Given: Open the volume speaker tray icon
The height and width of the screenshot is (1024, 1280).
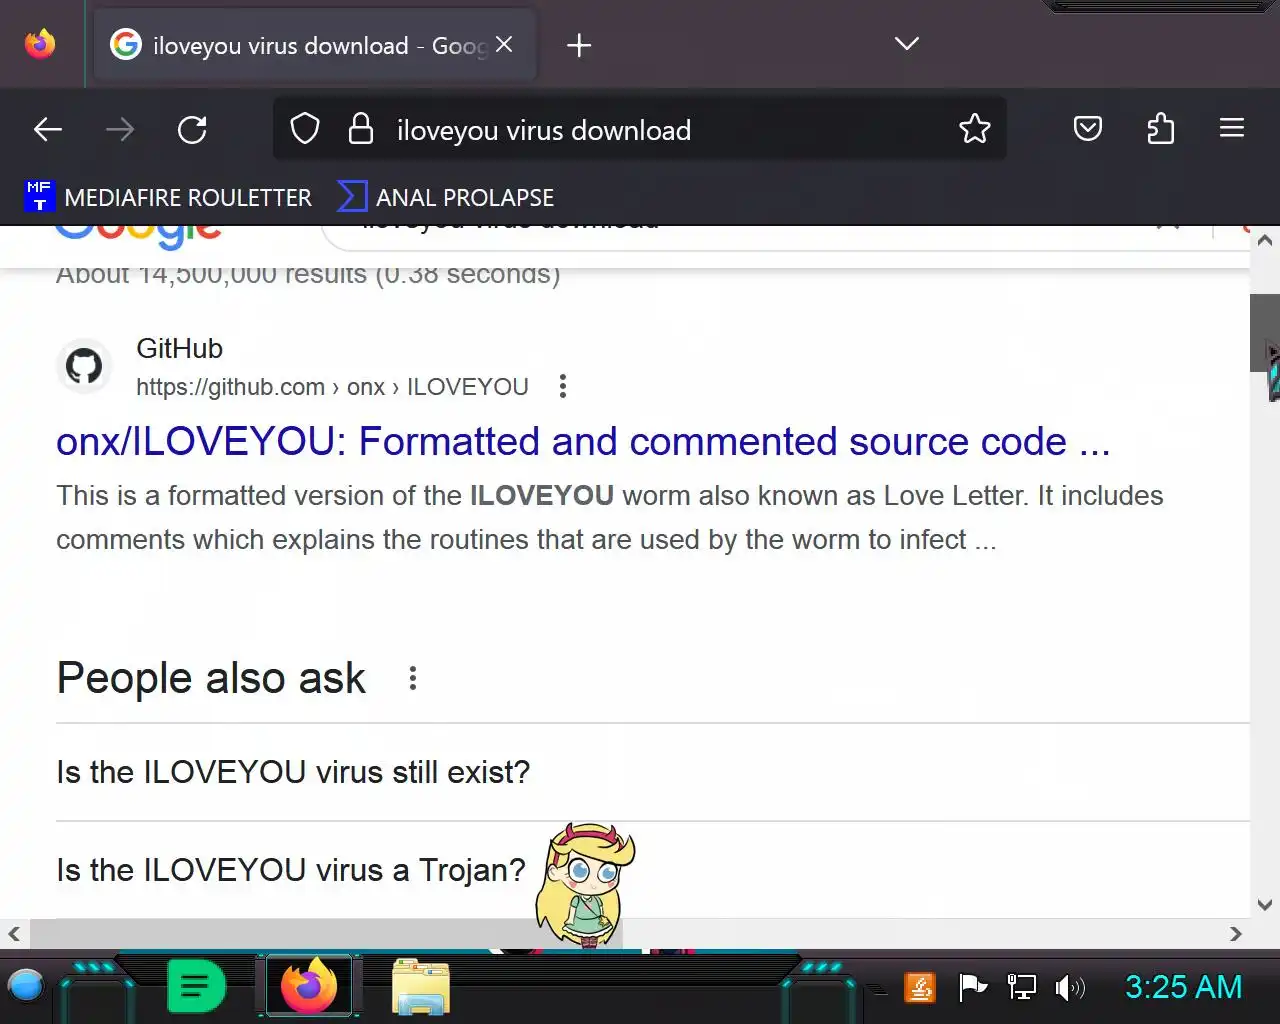Looking at the screenshot, I should (1070, 988).
